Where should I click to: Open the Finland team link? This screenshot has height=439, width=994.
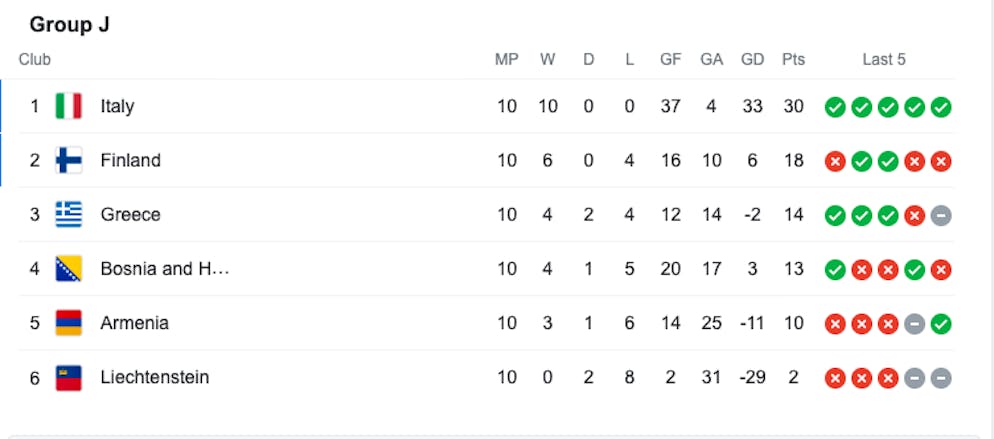pyautogui.click(x=131, y=160)
